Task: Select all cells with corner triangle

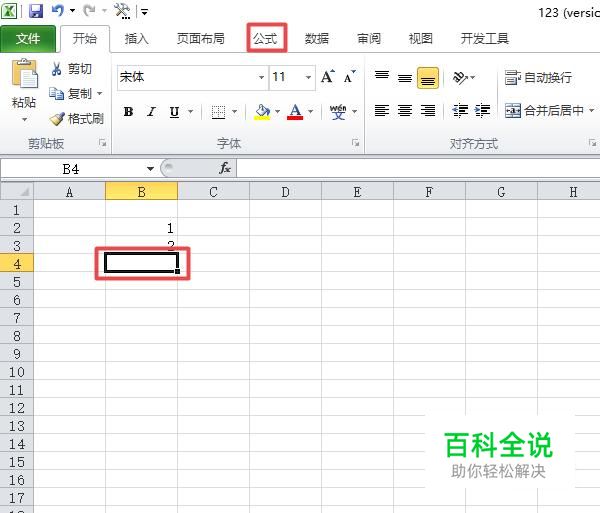Action: [x=17, y=191]
